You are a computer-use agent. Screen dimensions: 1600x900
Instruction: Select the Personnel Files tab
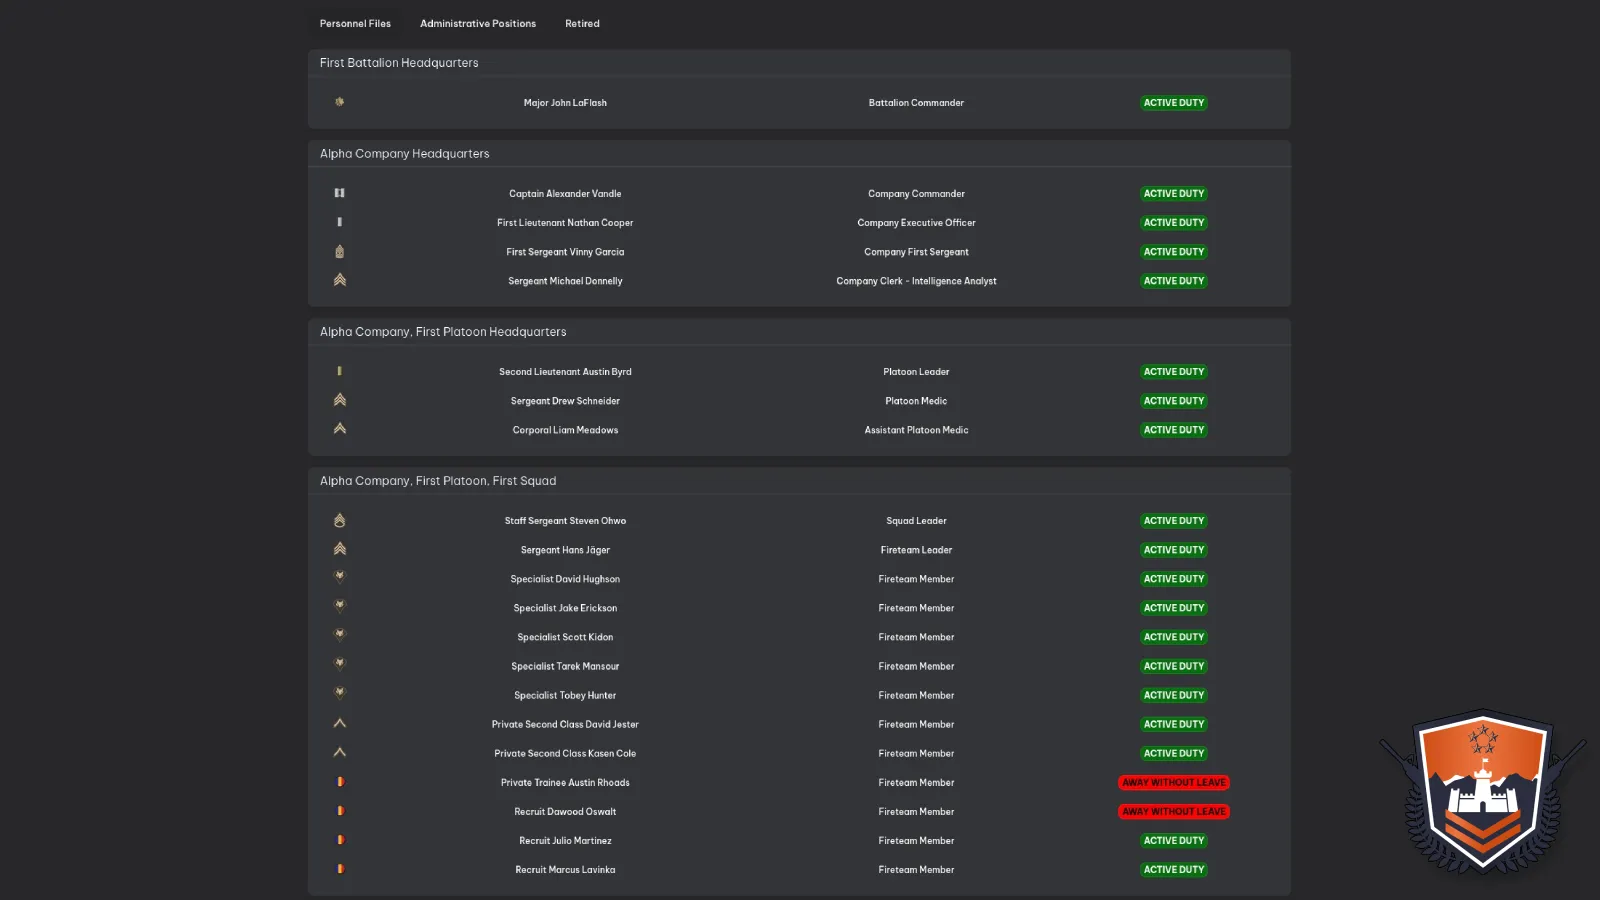[x=355, y=23]
